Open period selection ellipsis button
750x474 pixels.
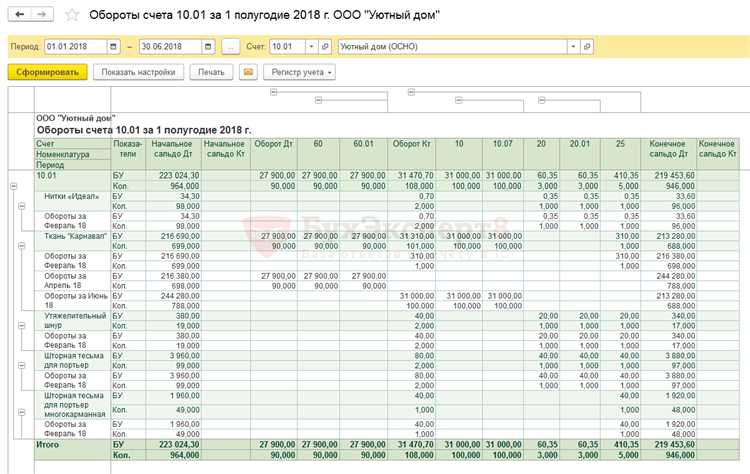point(230,47)
